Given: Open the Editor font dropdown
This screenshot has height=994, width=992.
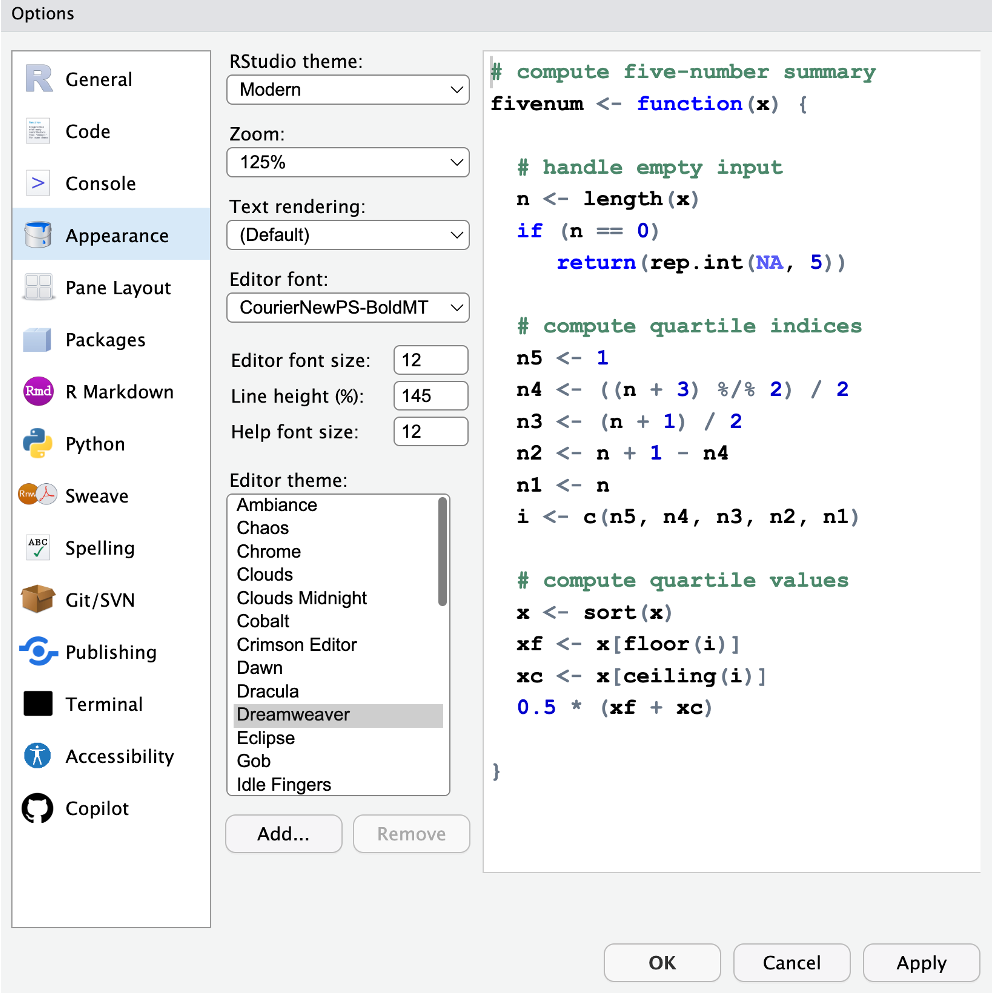Looking at the screenshot, I should pos(348,307).
